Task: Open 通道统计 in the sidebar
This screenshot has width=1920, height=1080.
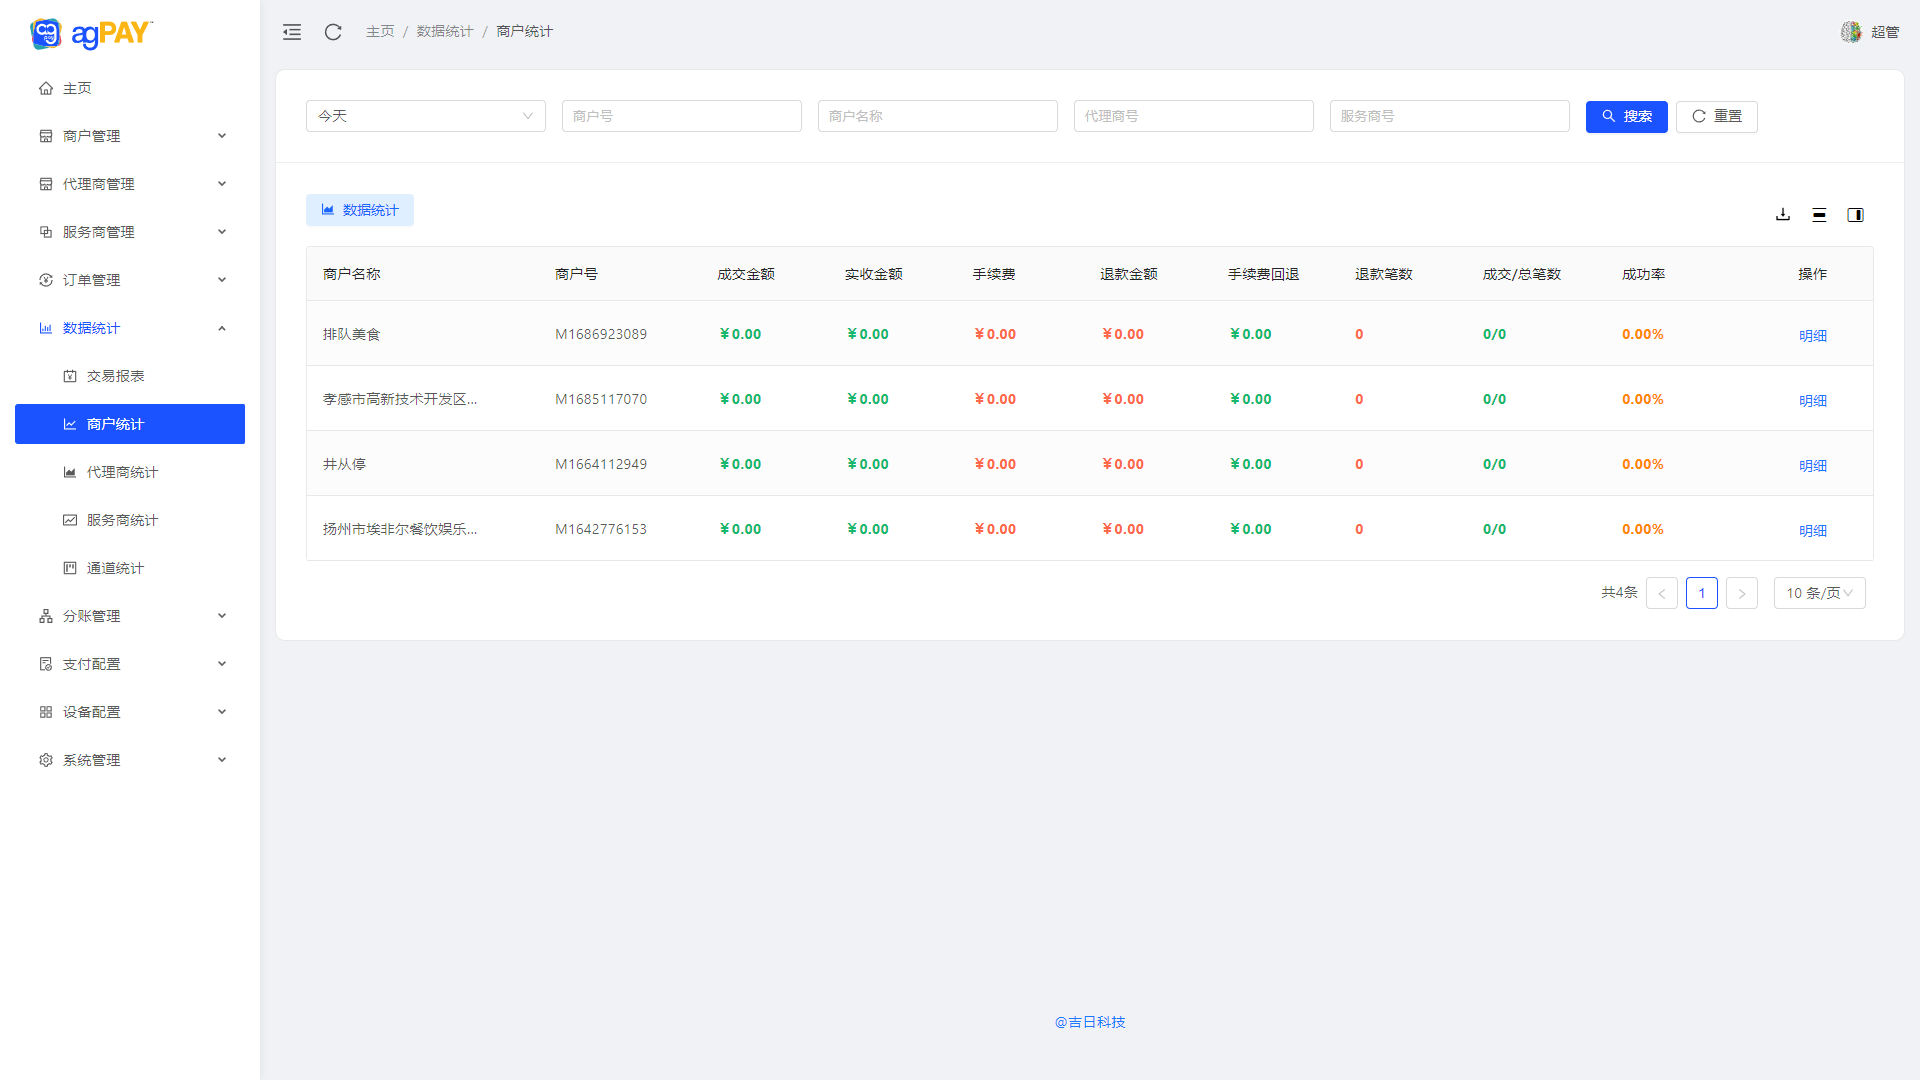Action: tap(115, 568)
